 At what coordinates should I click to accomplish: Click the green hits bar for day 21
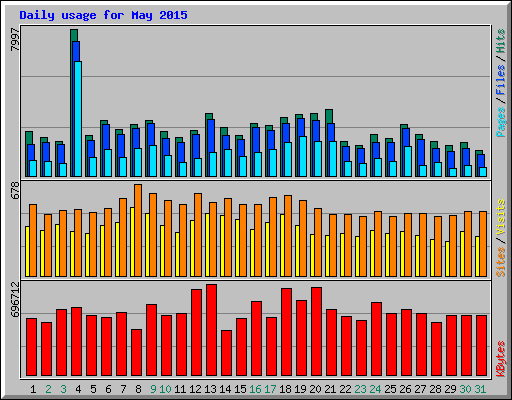click(329, 116)
